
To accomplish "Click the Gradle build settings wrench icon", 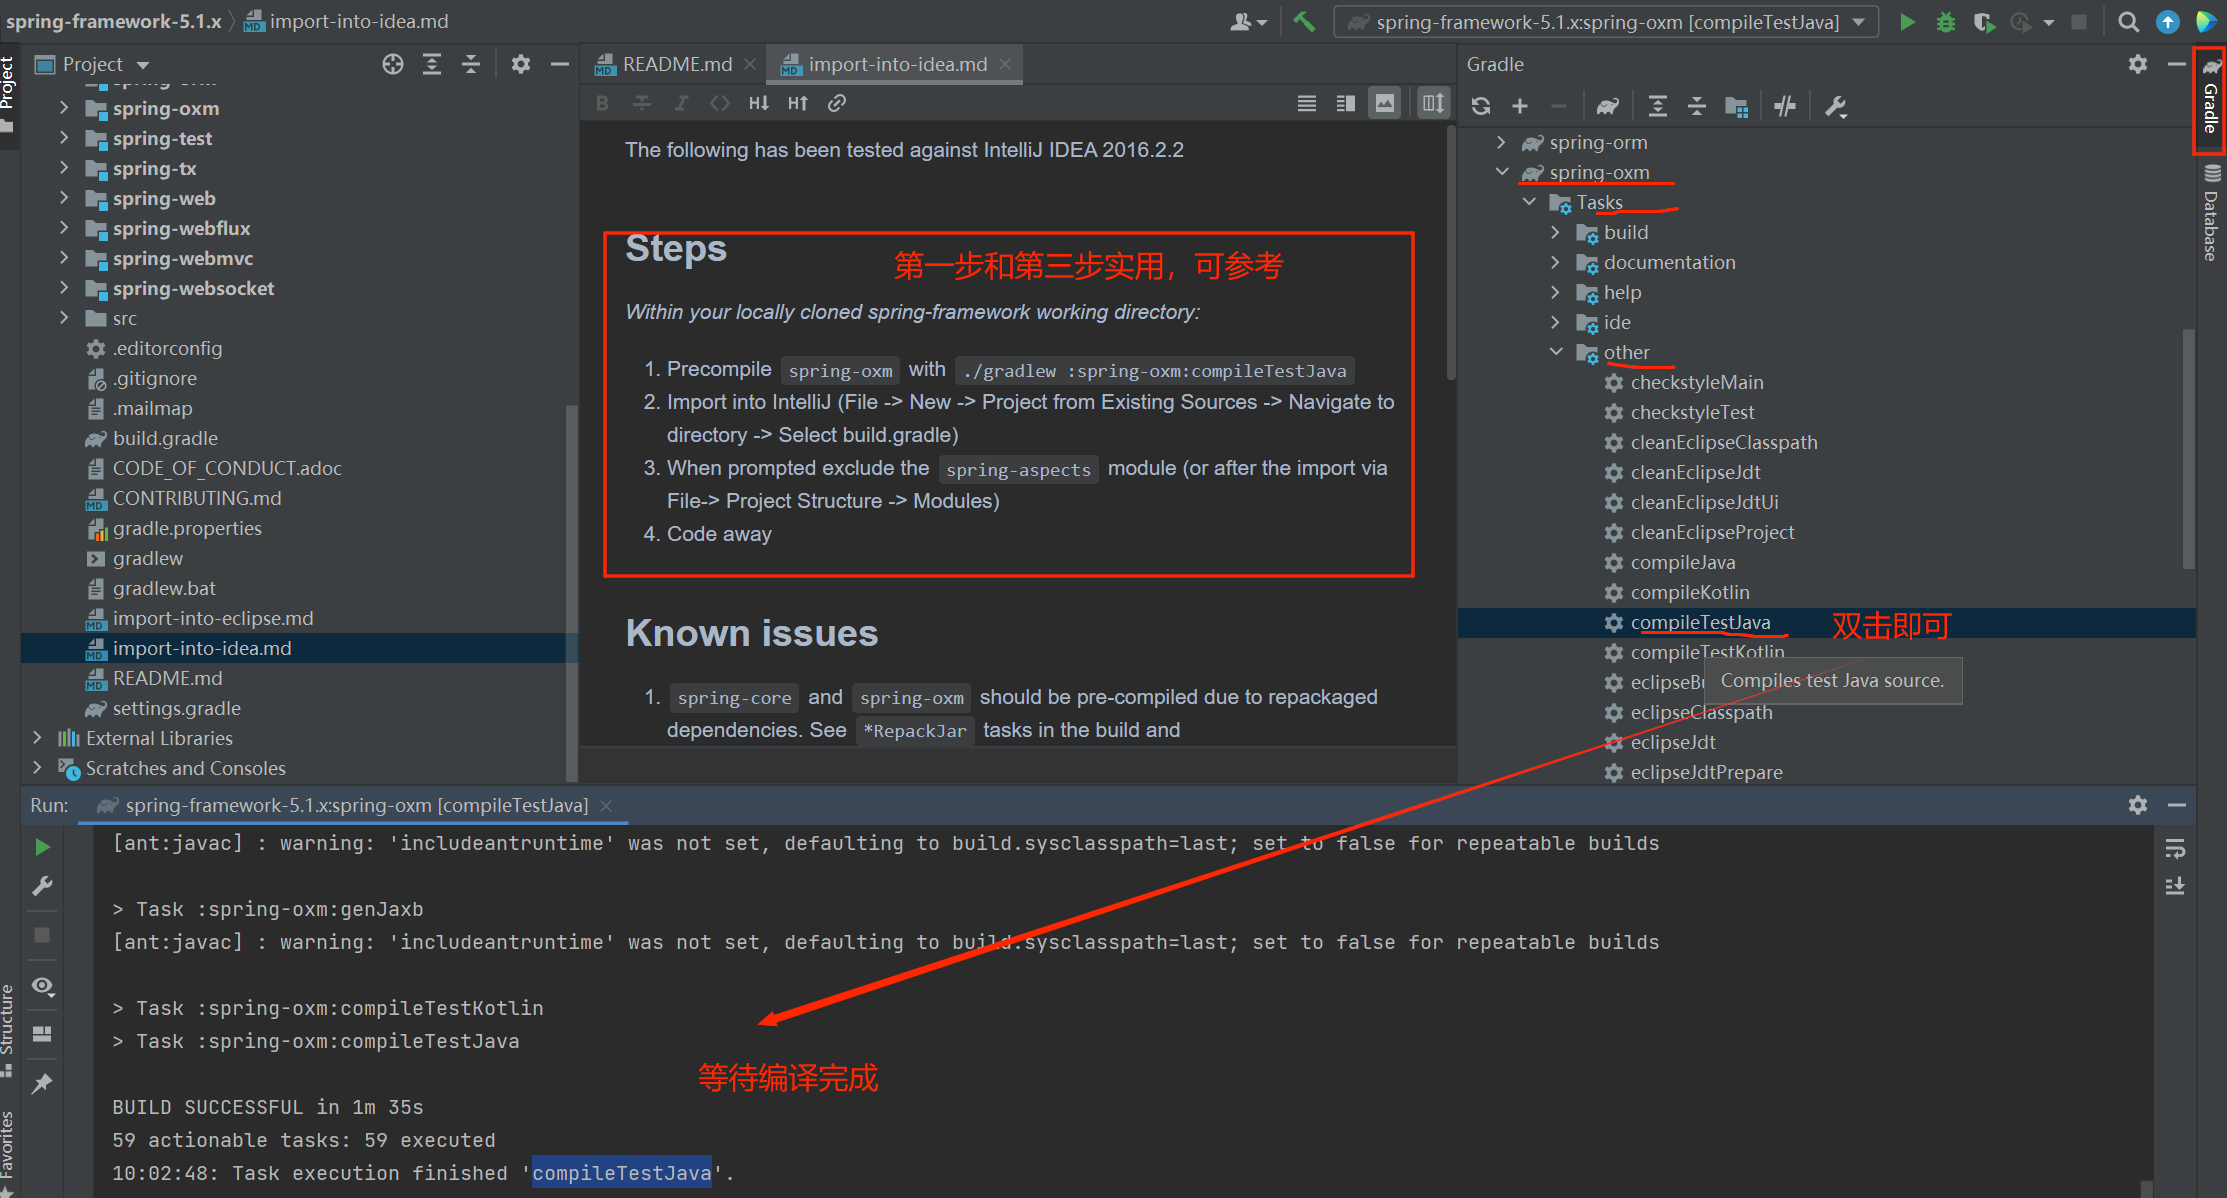I will pos(1835,106).
